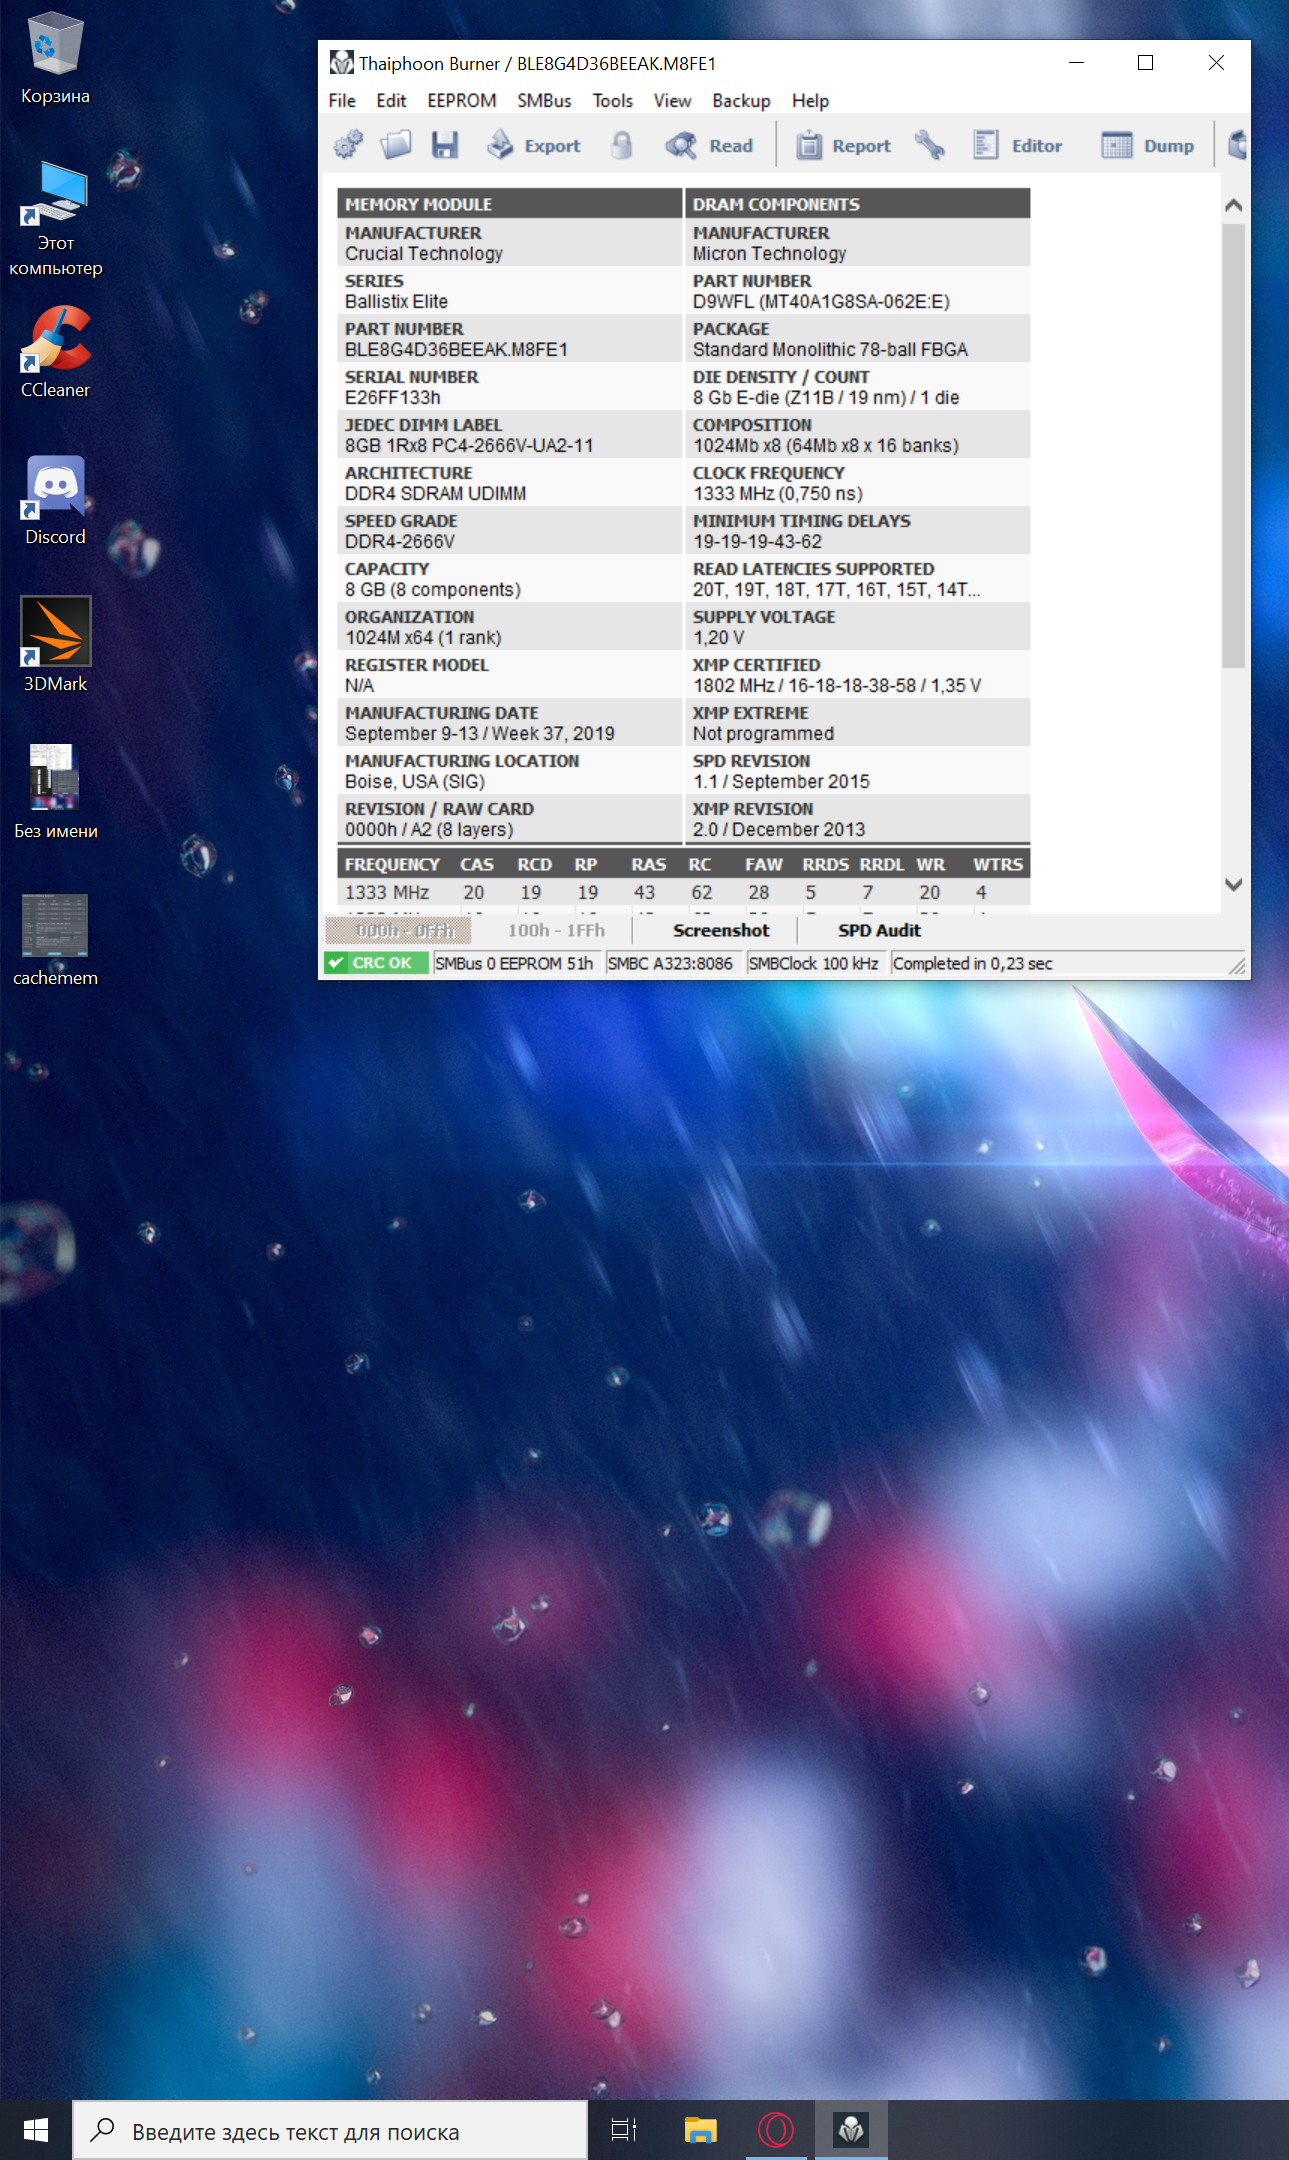Viewport: 1289px width, 2160px height.
Task: Click the Thaiphoon Burner taskbar icon
Action: click(851, 2130)
